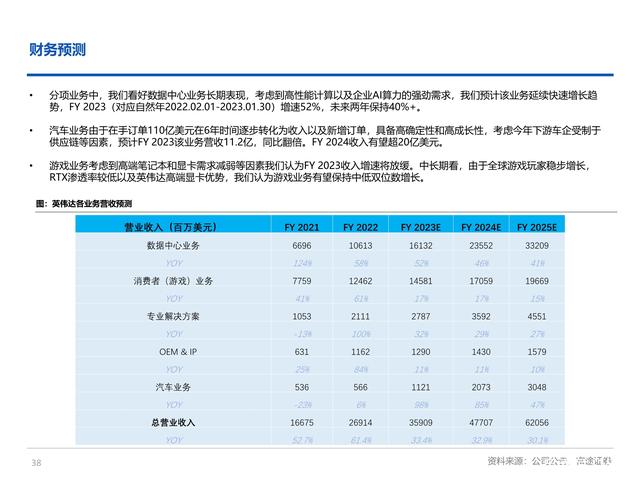Click the row label OEM & IP
640x480 pixels.
click(178, 352)
